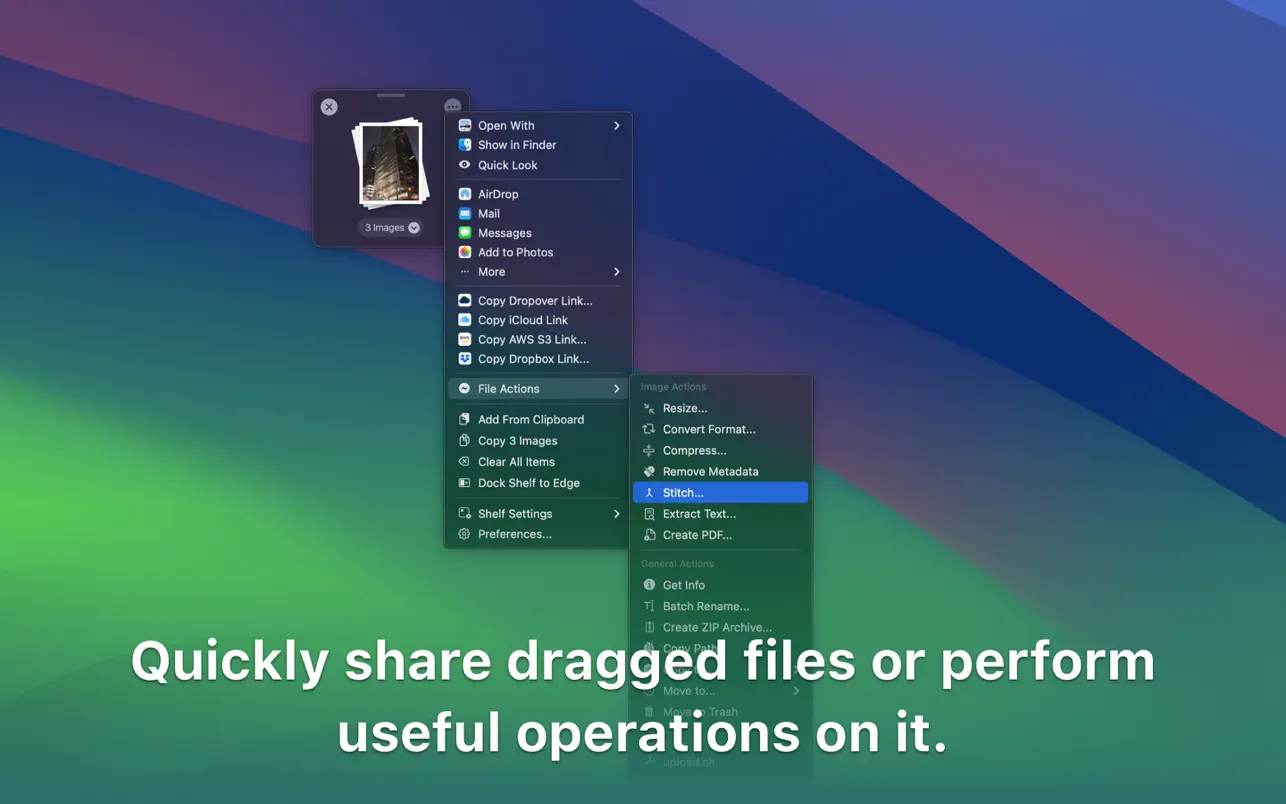Click the Get Info icon
Screen dimensions: 1286x804
(x=649, y=585)
